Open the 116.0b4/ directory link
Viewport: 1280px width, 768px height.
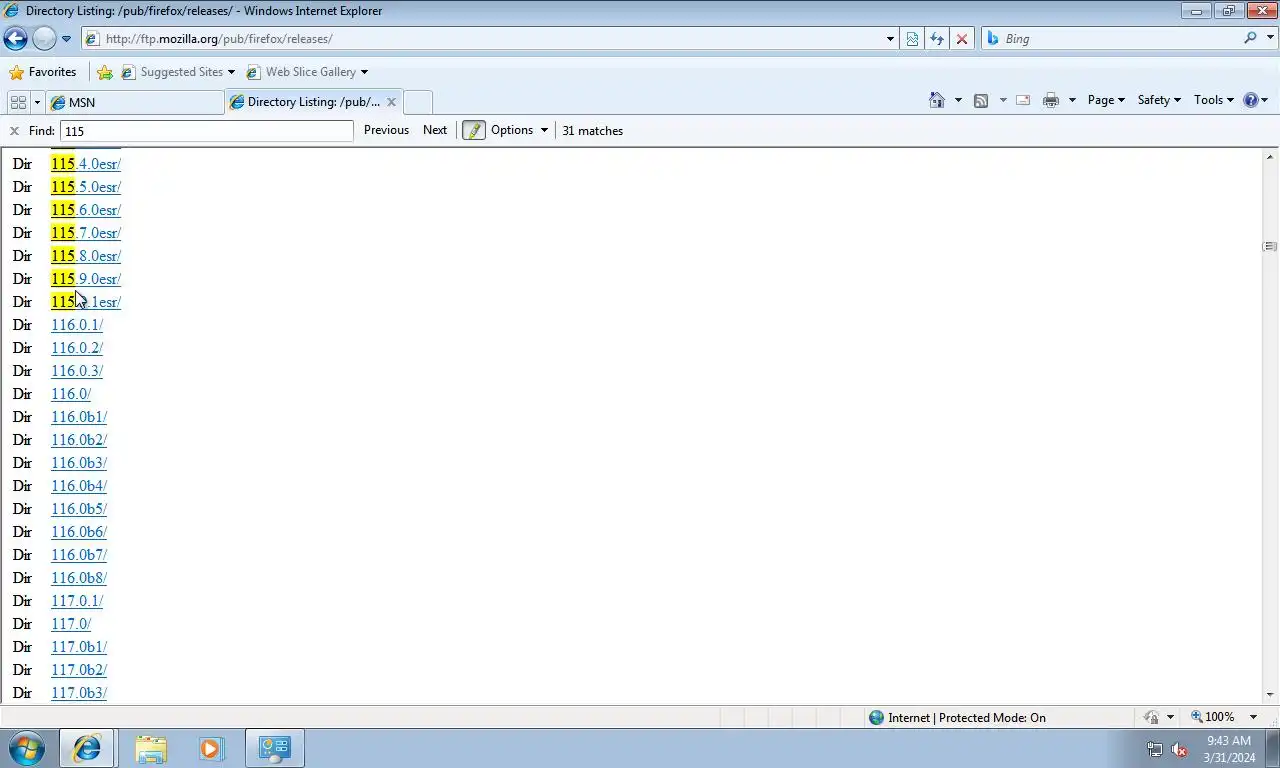pyautogui.click(x=79, y=486)
